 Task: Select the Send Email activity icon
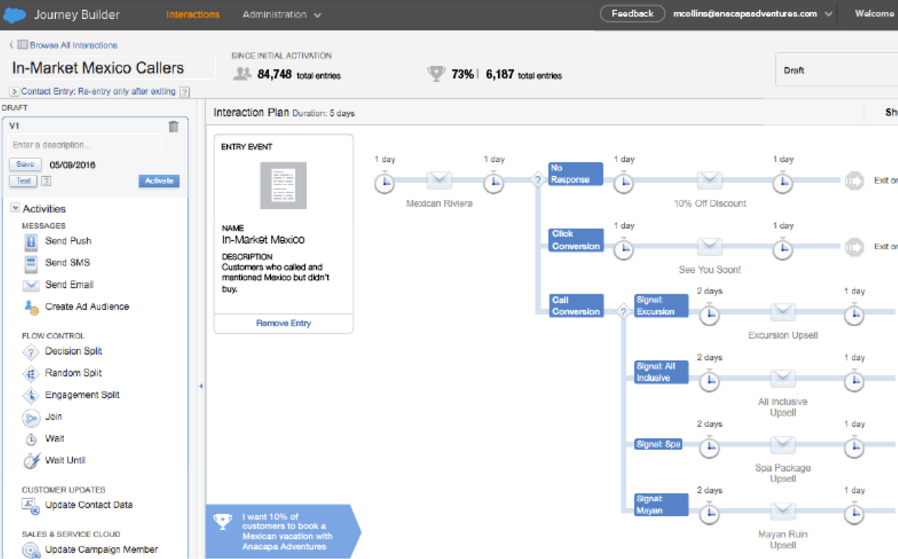coord(31,285)
